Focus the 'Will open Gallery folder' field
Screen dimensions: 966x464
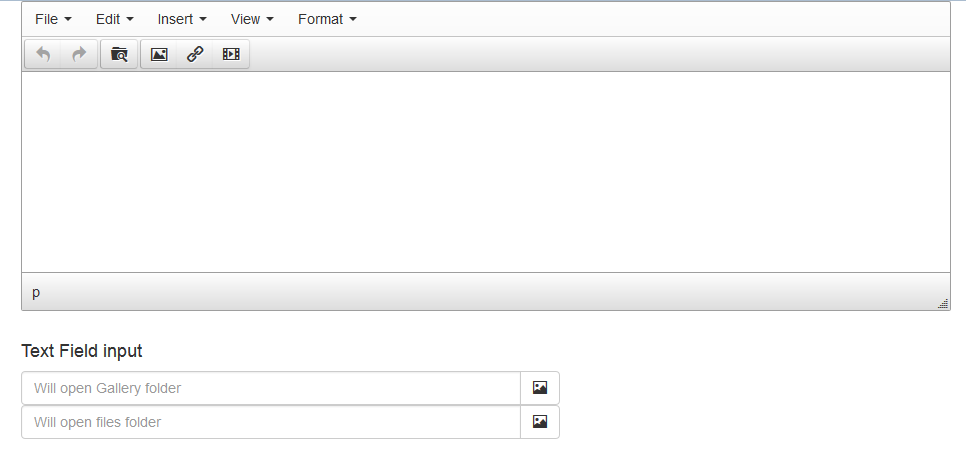(x=271, y=388)
